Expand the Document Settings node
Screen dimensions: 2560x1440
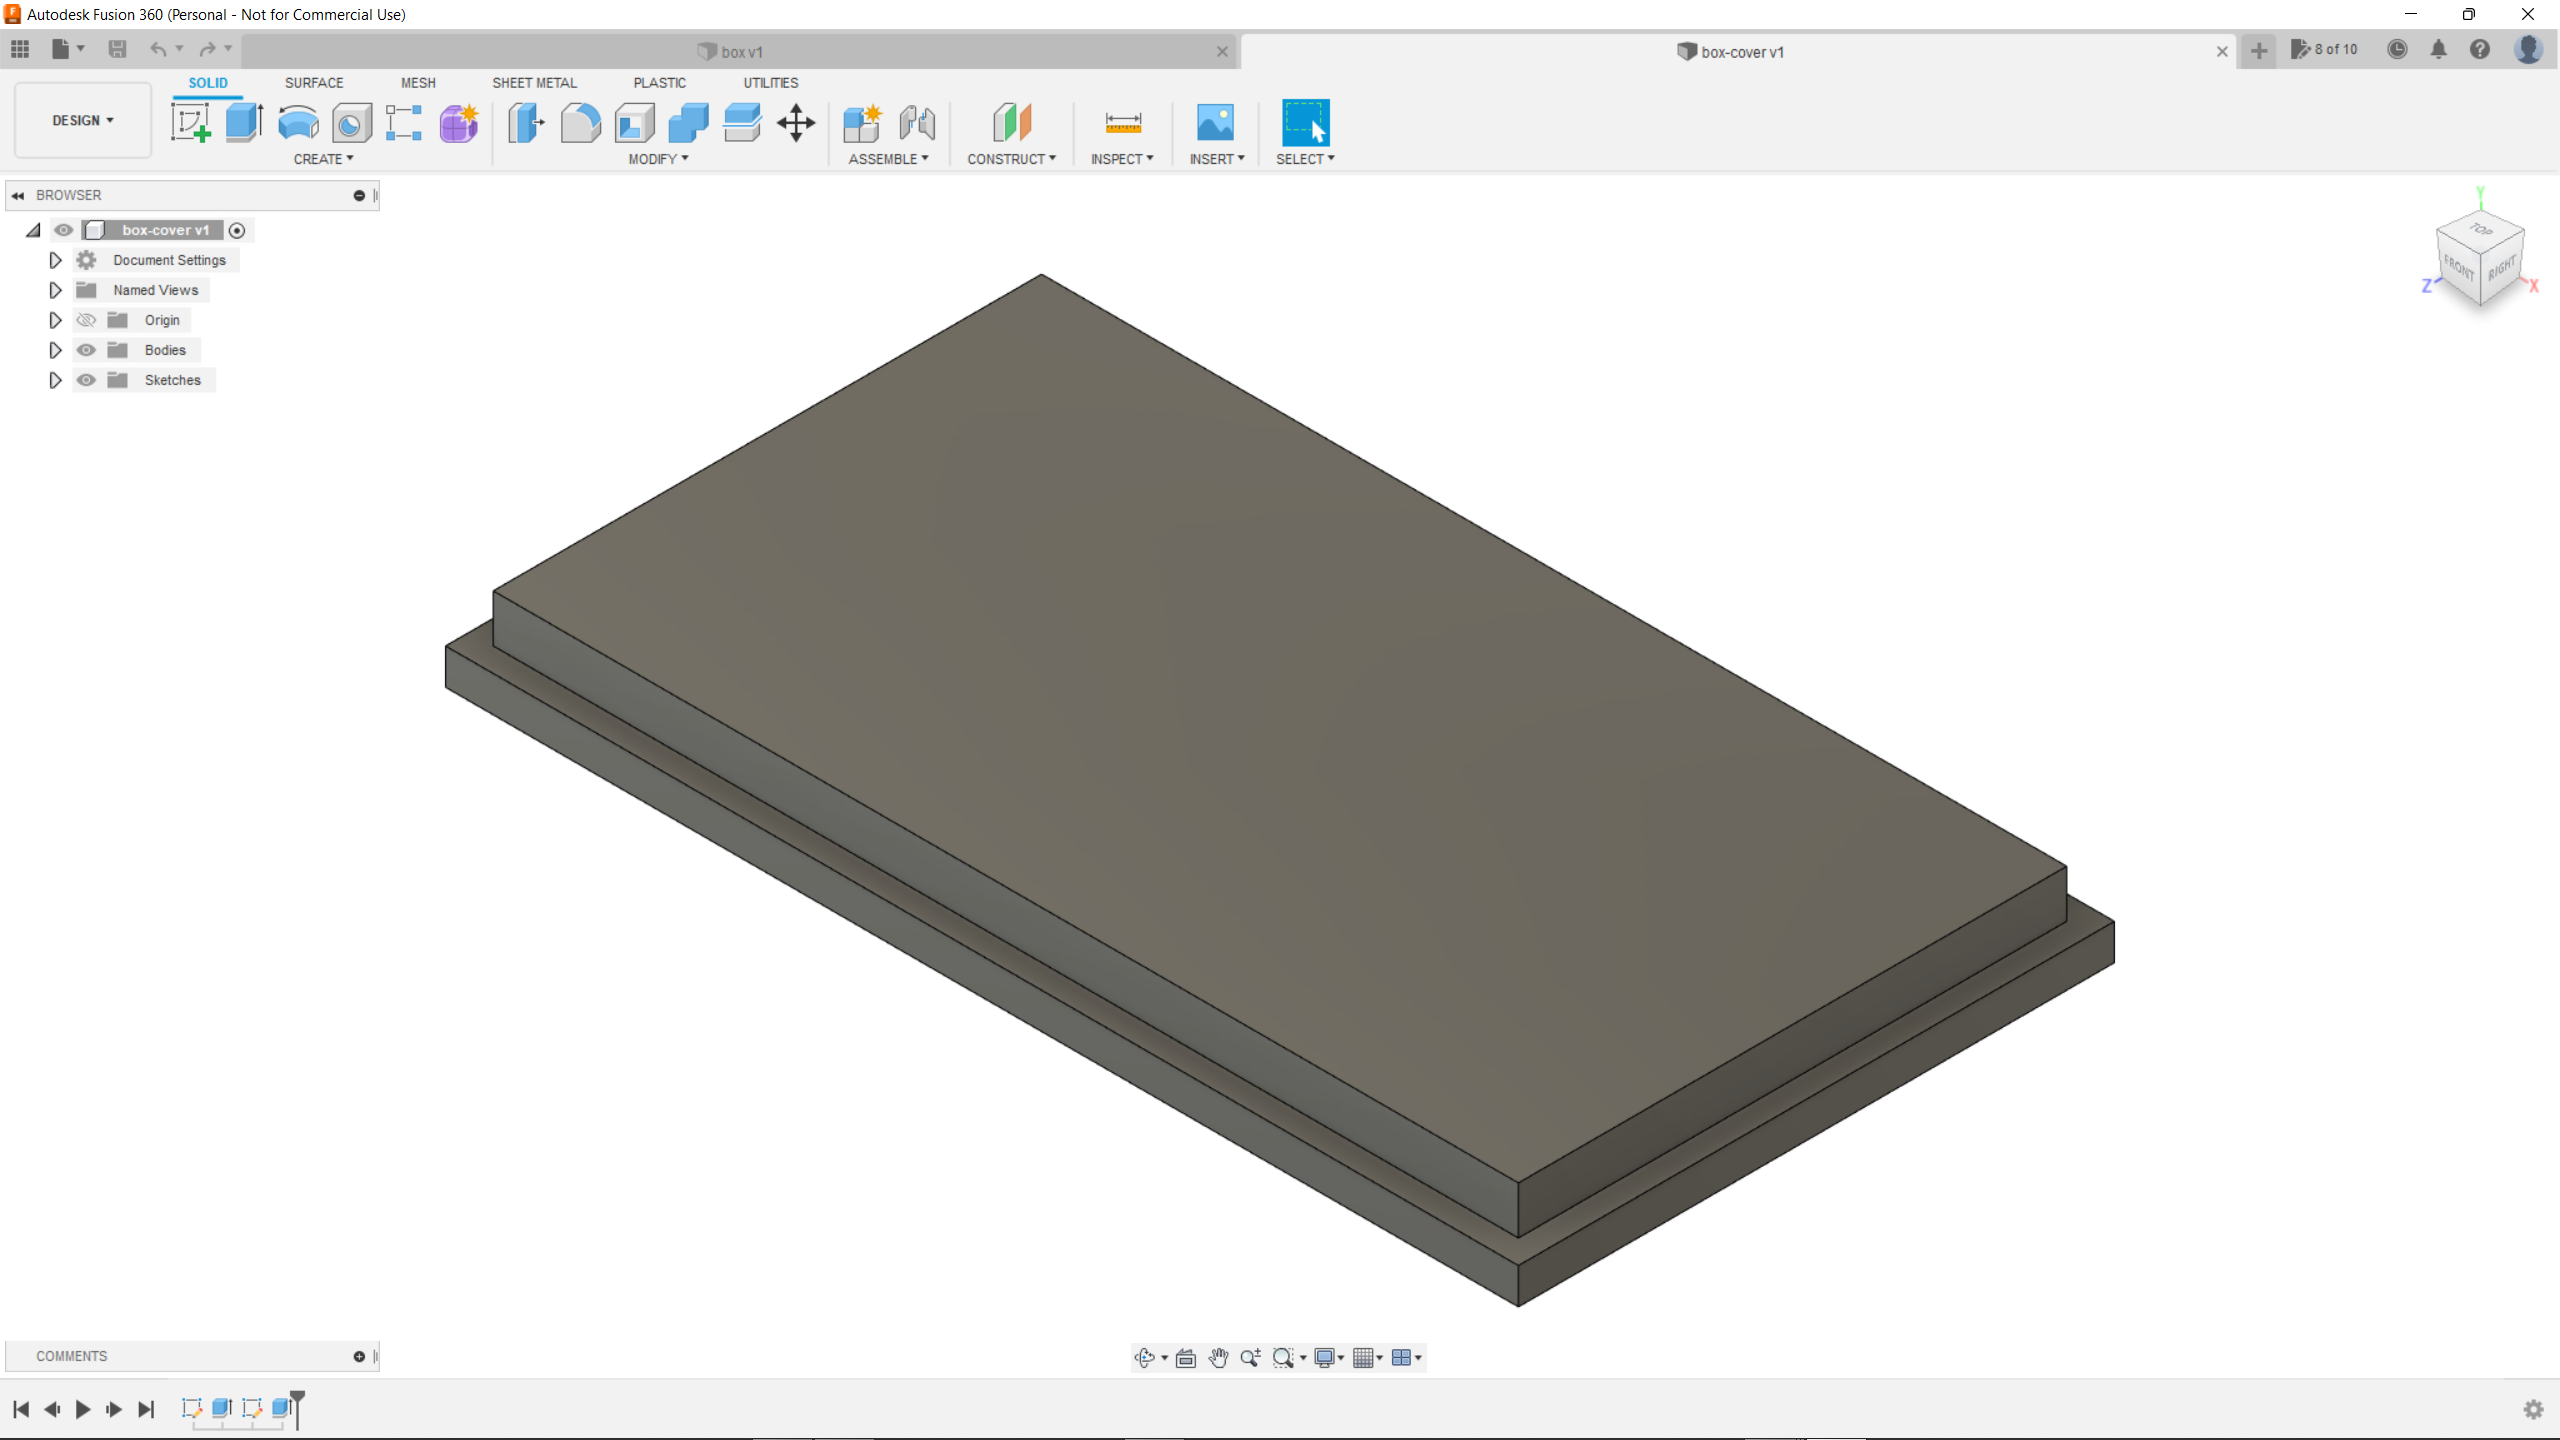tap(55, 260)
